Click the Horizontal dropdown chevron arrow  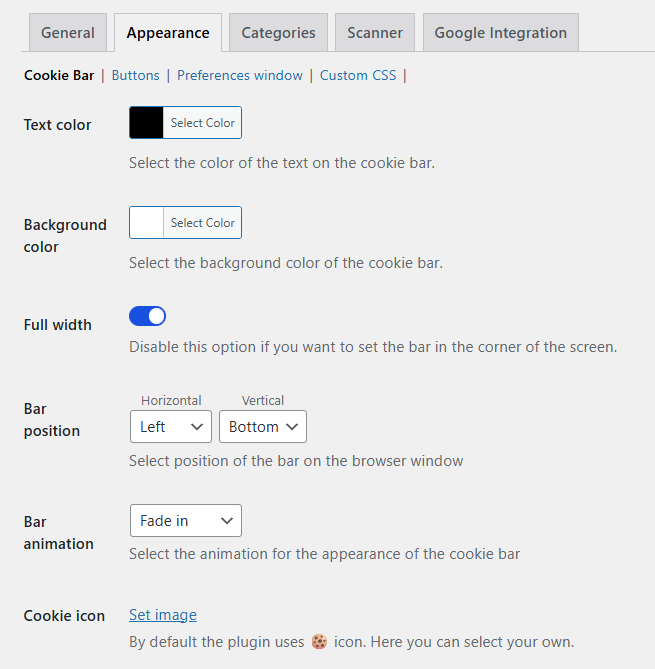[x=197, y=427]
